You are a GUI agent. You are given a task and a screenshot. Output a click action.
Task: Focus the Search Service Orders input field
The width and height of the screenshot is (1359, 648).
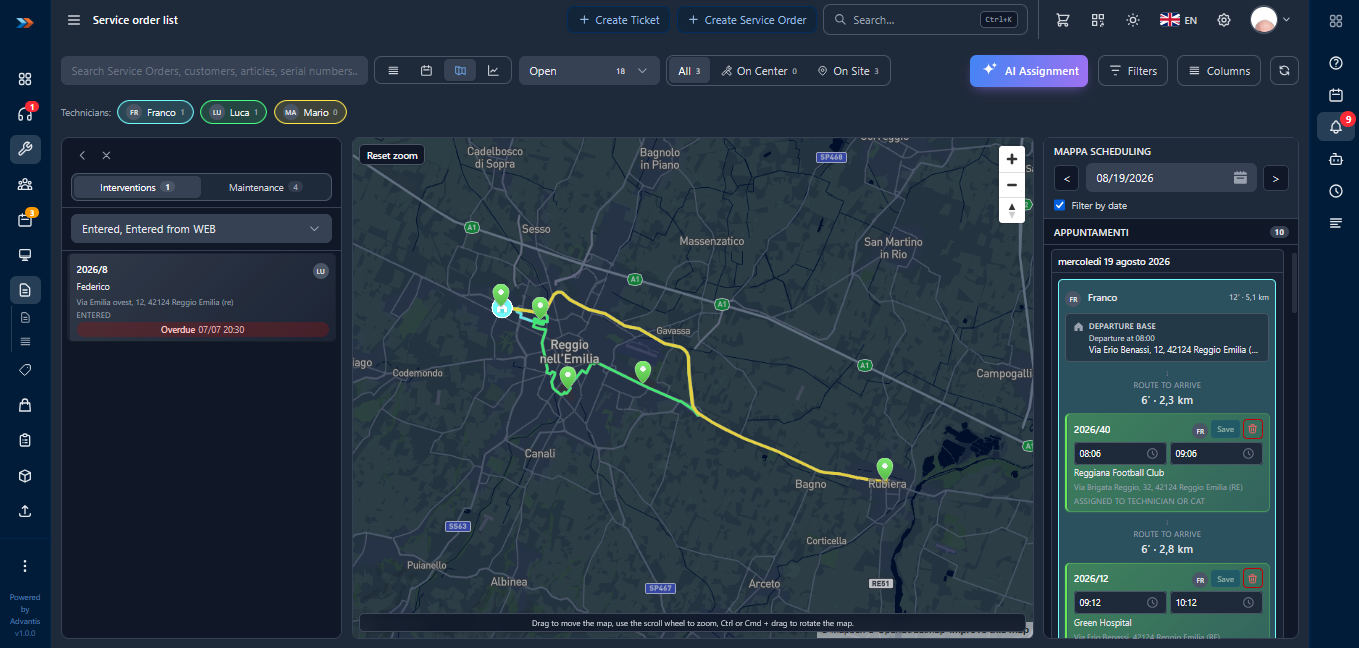pos(214,71)
